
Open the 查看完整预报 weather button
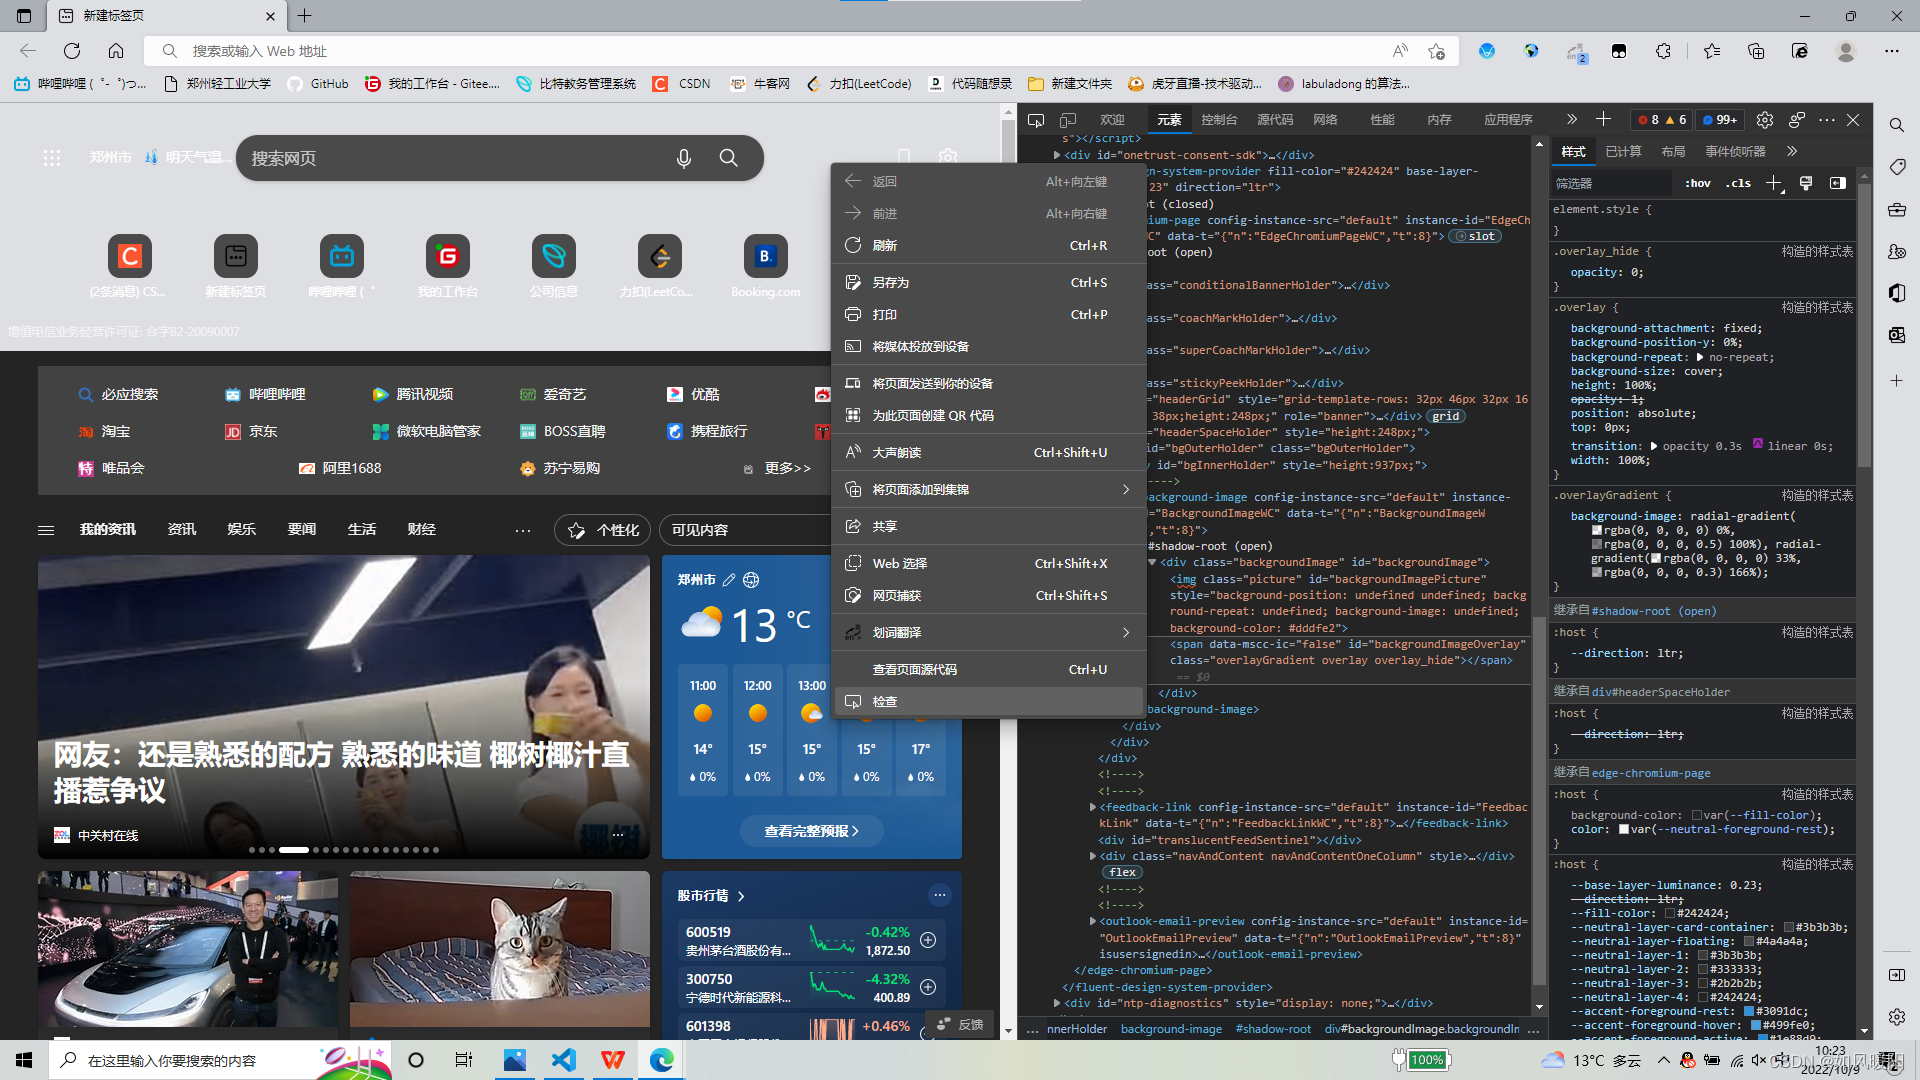pos(811,831)
